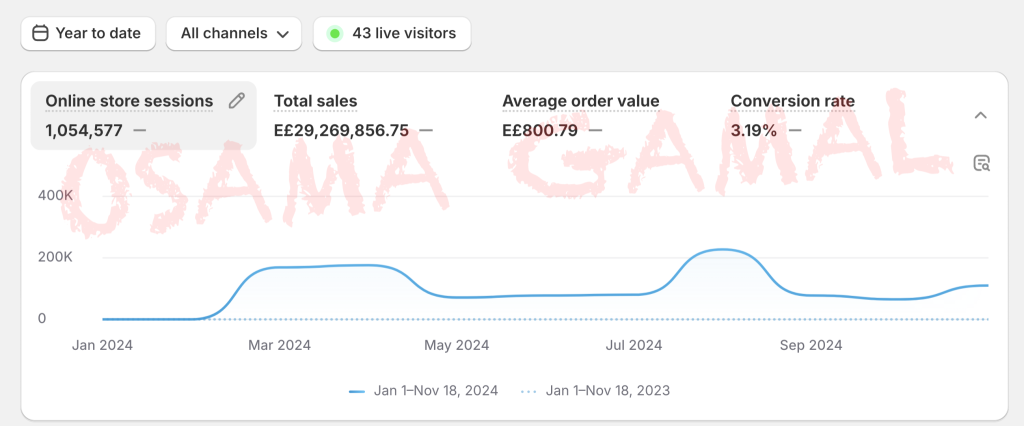The height and width of the screenshot is (426, 1024).
Task: Click the dash indicator beside E£800.79
Action: (596, 130)
